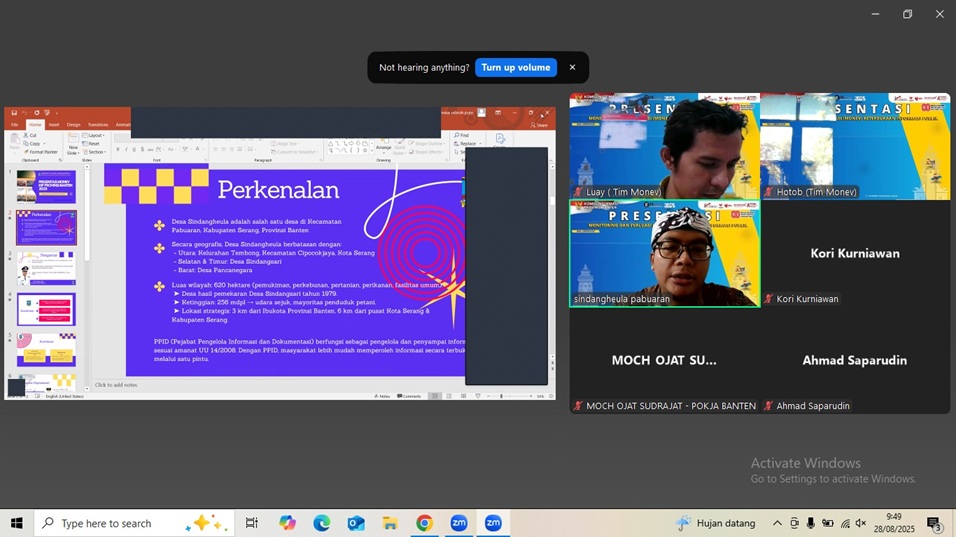This screenshot has width=956, height=537.
Task: Toggle Bold formatting
Action: pos(118,149)
